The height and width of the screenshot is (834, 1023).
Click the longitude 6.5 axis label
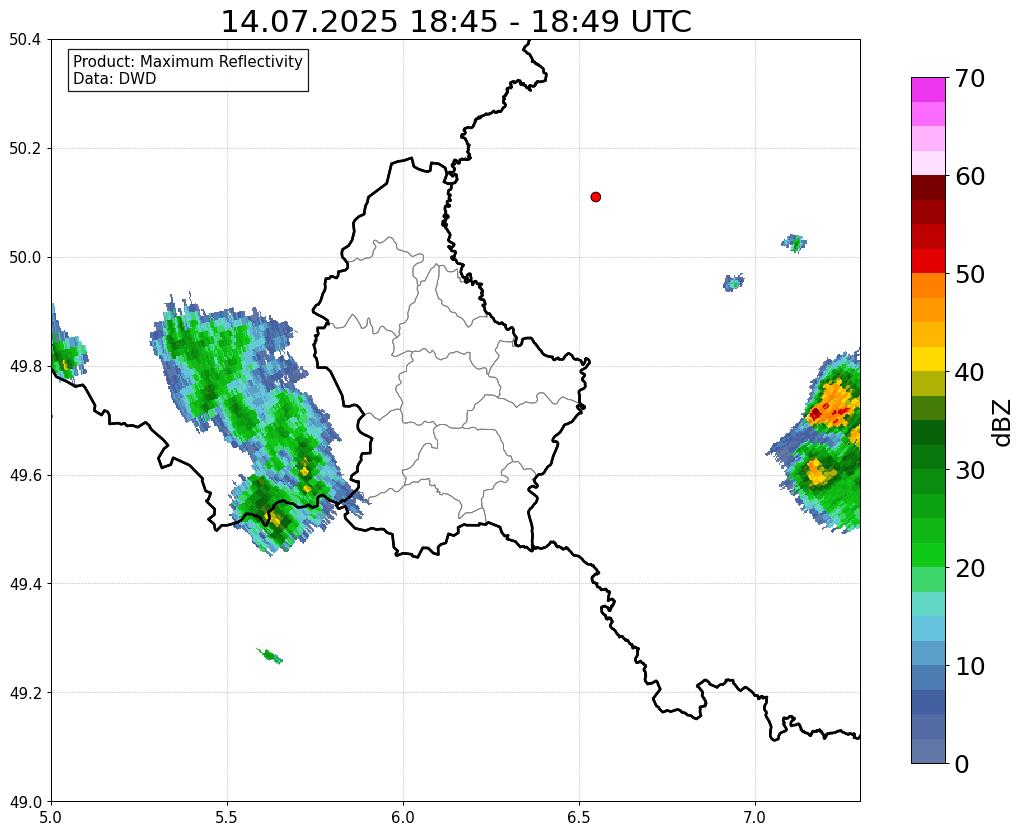pyautogui.click(x=579, y=817)
